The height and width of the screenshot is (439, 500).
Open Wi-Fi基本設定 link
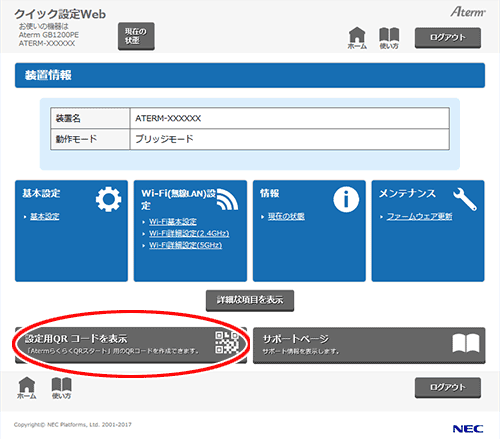tap(173, 222)
